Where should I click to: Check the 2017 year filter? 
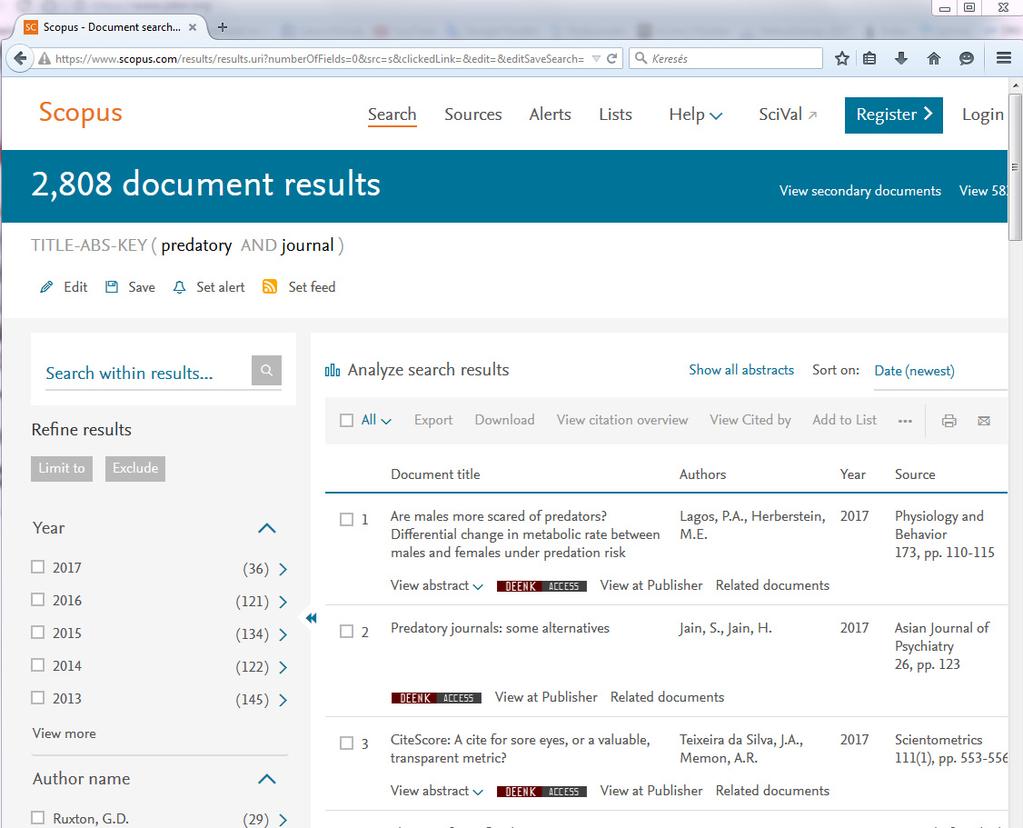coord(38,566)
